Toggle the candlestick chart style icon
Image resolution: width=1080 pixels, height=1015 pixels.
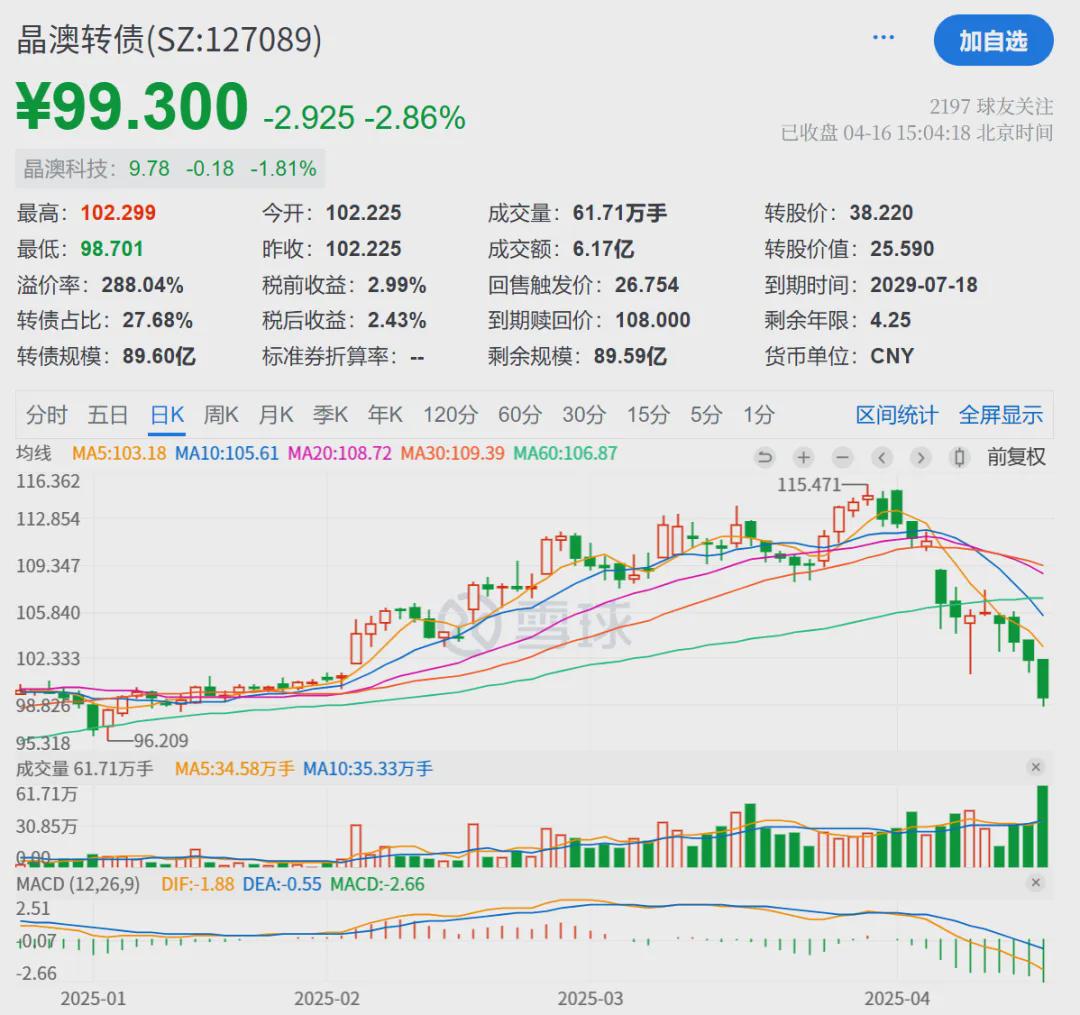pos(959,457)
